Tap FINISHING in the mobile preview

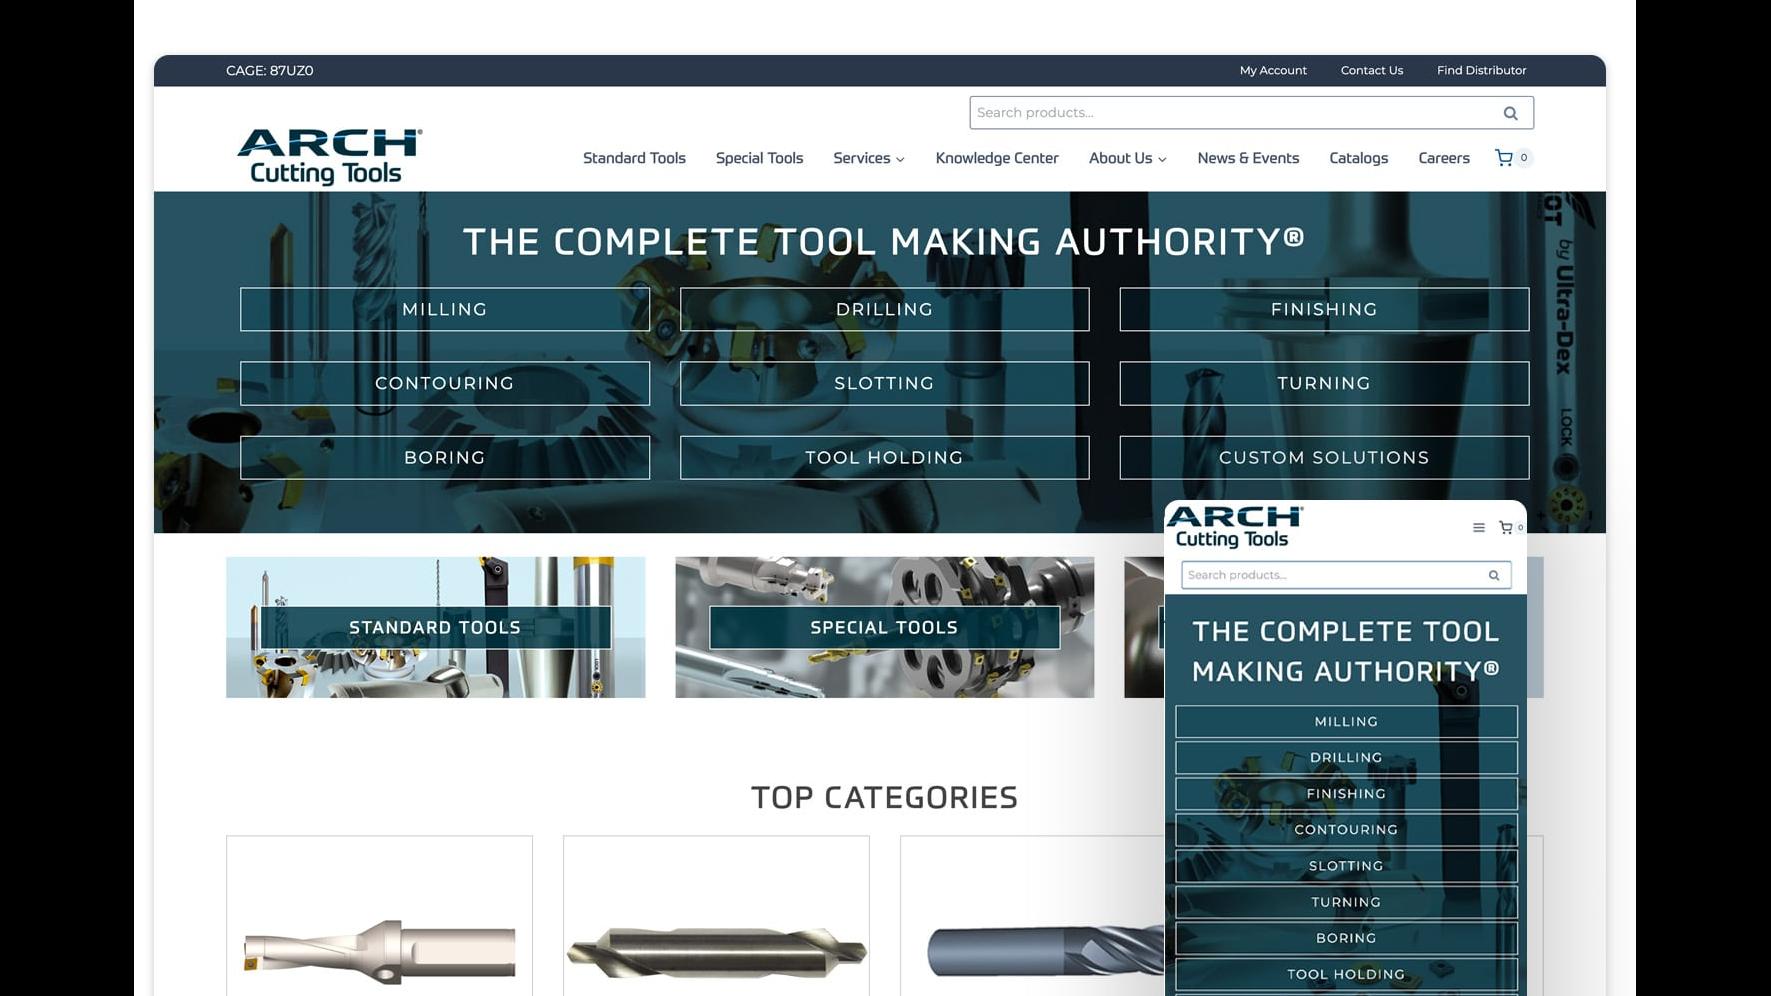(1346, 794)
